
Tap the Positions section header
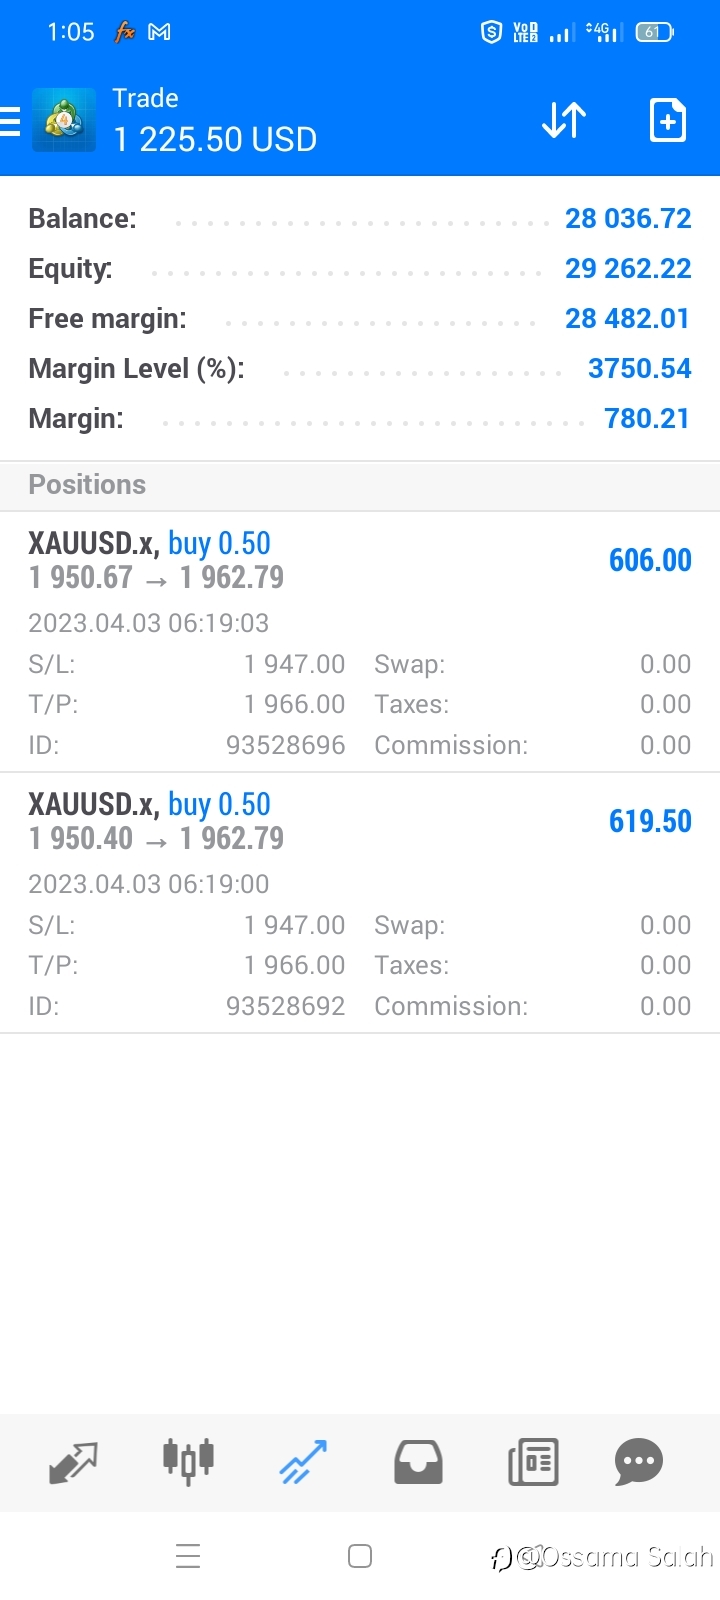pyautogui.click(x=360, y=485)
